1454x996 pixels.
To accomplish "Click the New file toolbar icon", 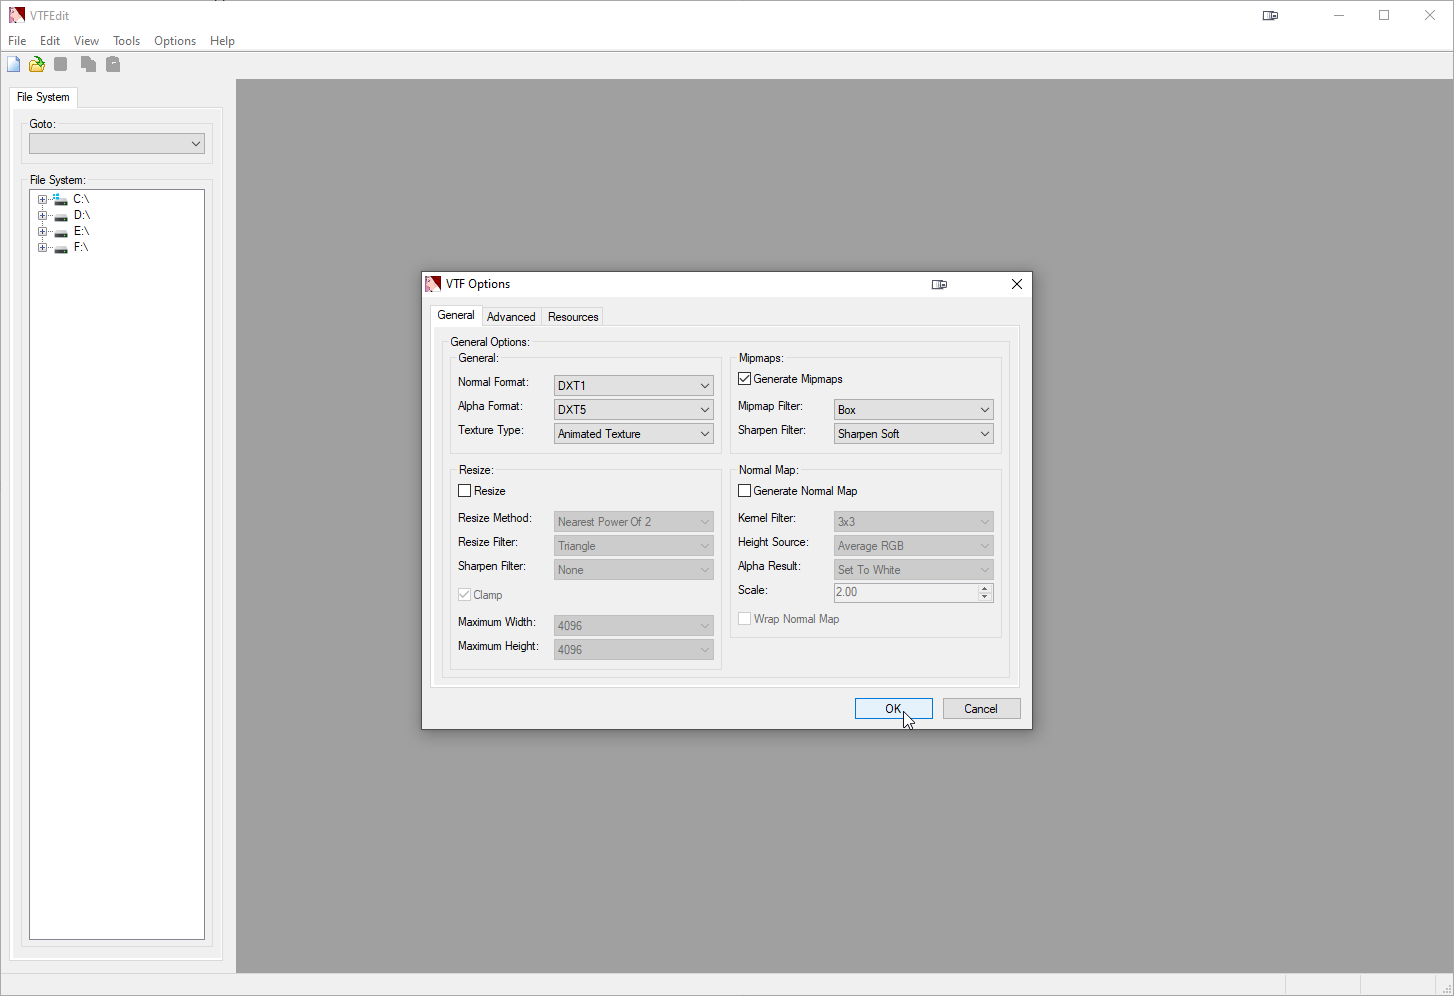I will coord(14,65).
